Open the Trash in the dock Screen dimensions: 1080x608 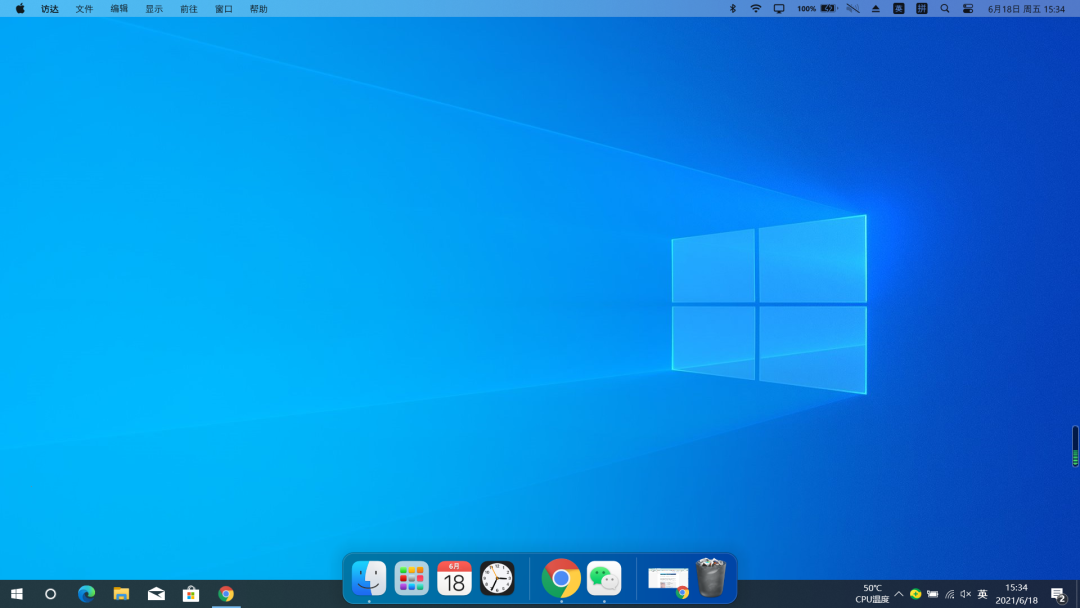click(711, 577)
